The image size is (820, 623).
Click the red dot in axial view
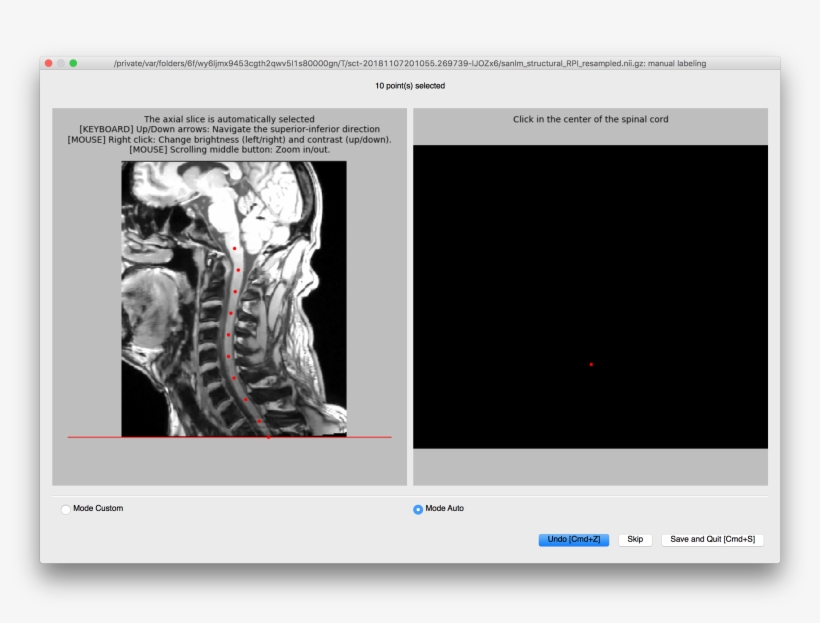point(591,364)
